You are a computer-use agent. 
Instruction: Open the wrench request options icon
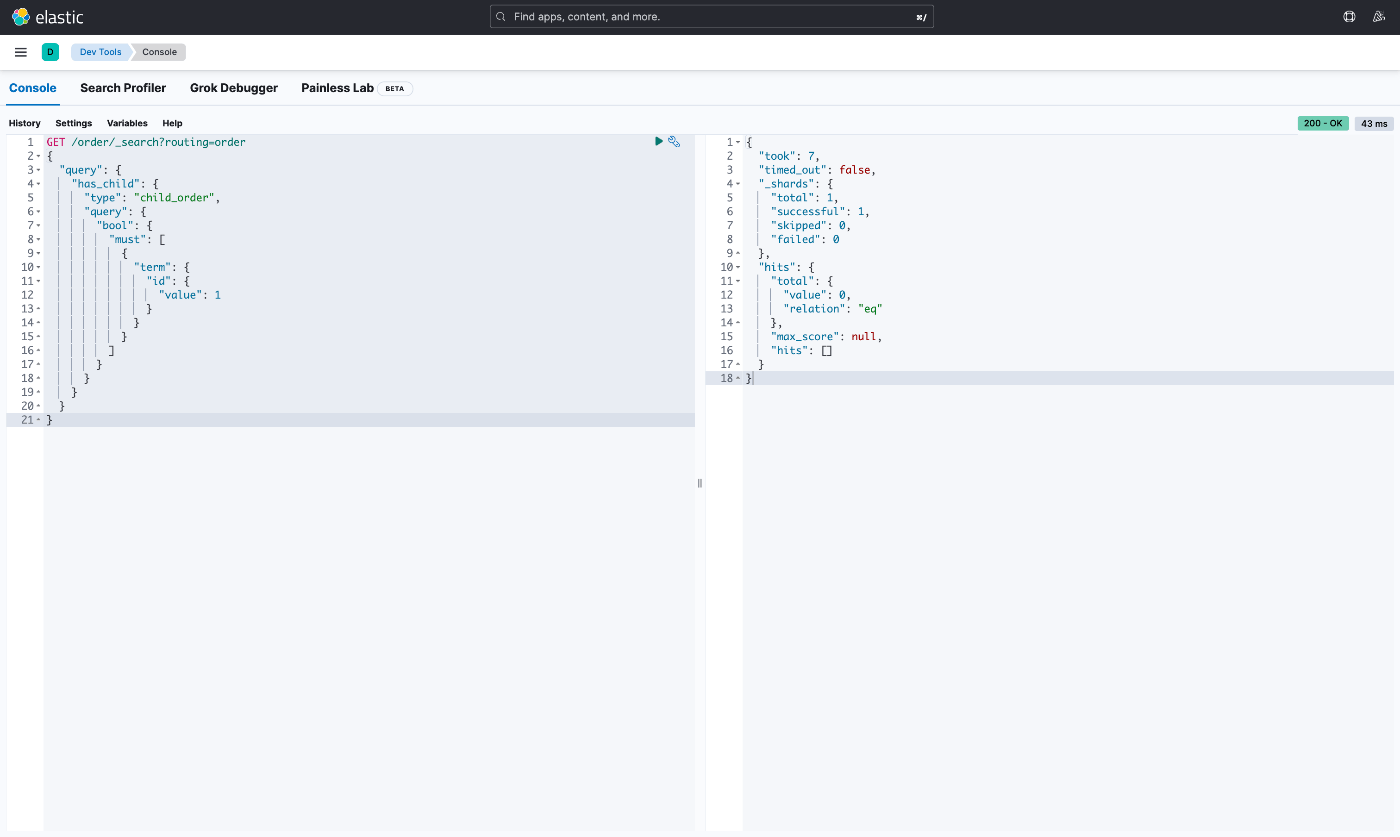click(674, 142)
